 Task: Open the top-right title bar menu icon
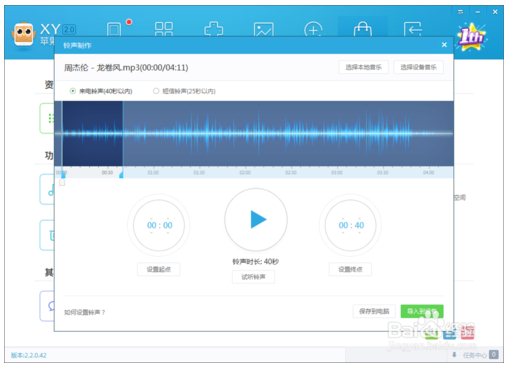tap(460, 12)
